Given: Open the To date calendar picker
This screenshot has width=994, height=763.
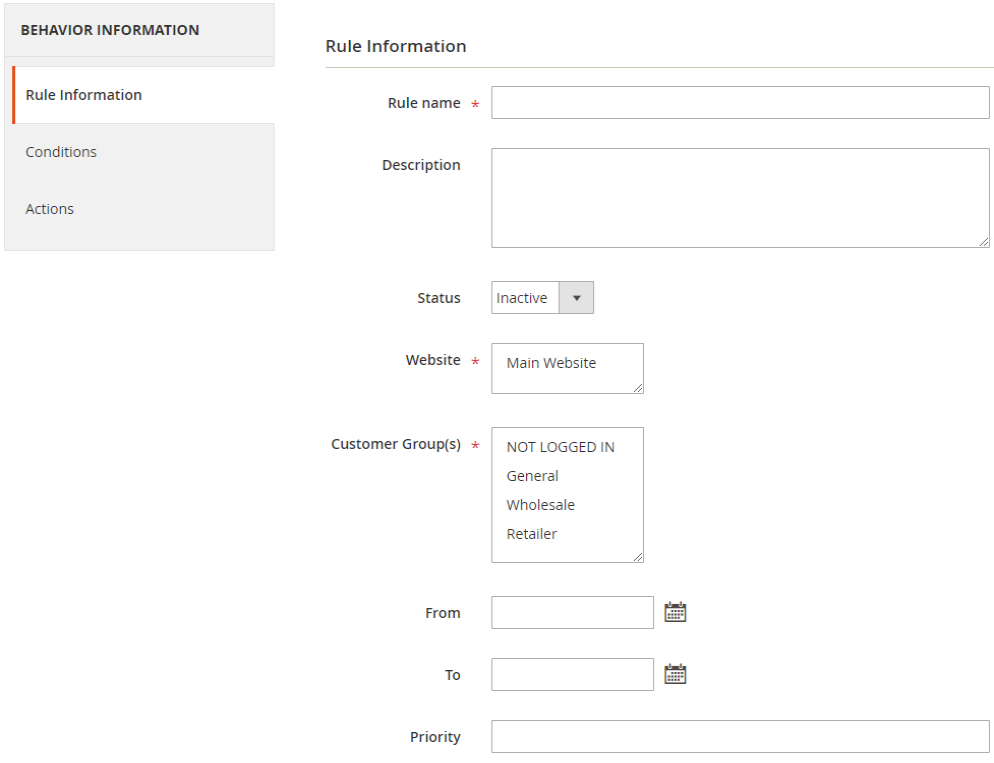Looking at the screenshot, I should 675,675.
